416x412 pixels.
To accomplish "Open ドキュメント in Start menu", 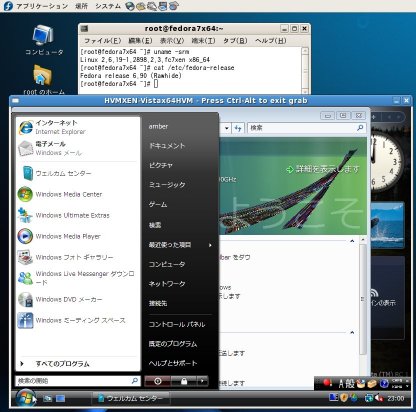I will 167,146.
